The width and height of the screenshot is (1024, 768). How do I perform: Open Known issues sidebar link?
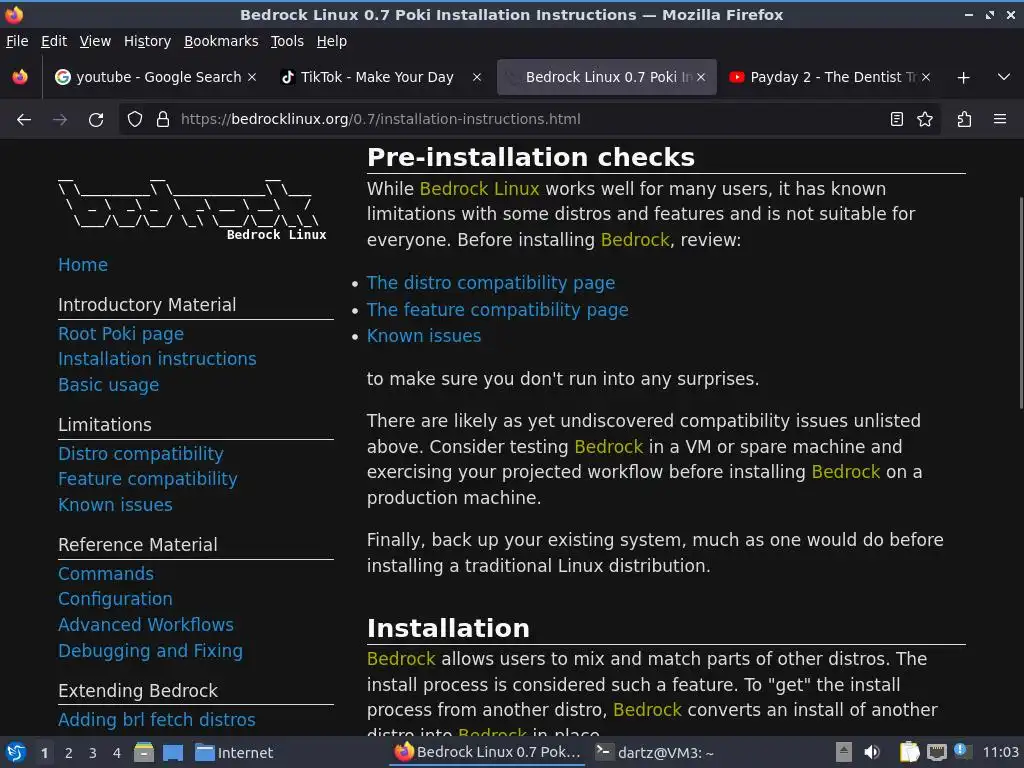115,505
